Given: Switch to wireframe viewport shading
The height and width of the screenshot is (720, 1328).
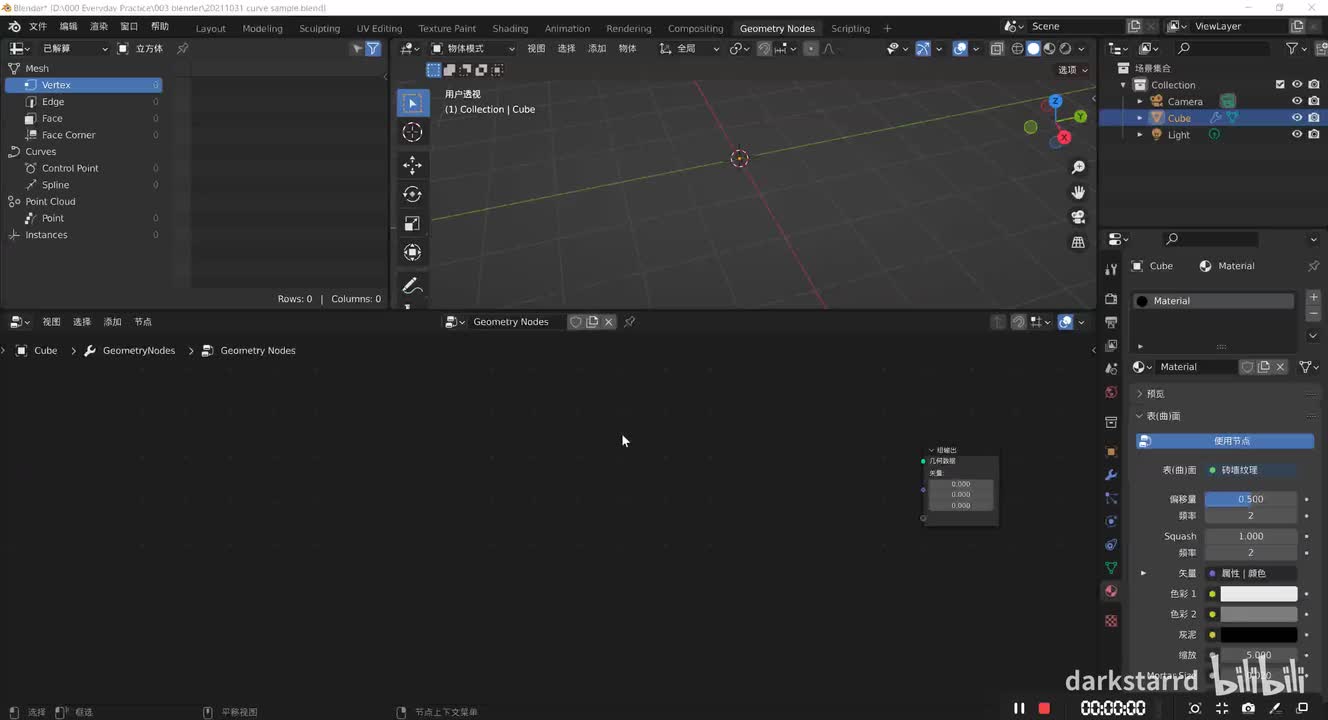Looking at the screenshot, I should click(1018, 48).
